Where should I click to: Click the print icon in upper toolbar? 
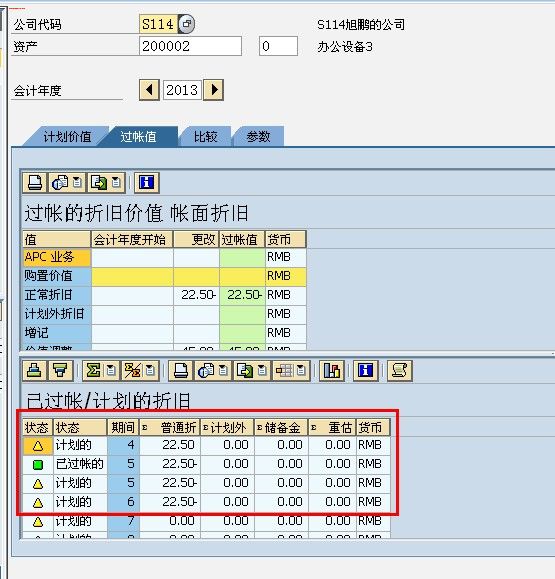[35, 182]
